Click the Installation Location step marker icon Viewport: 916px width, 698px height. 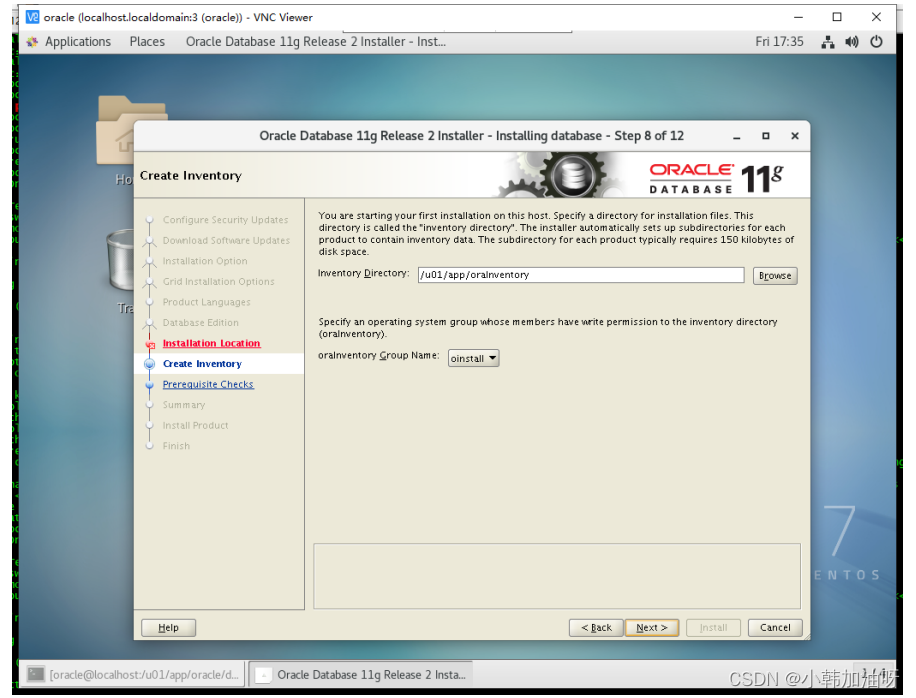click(150, 345)
